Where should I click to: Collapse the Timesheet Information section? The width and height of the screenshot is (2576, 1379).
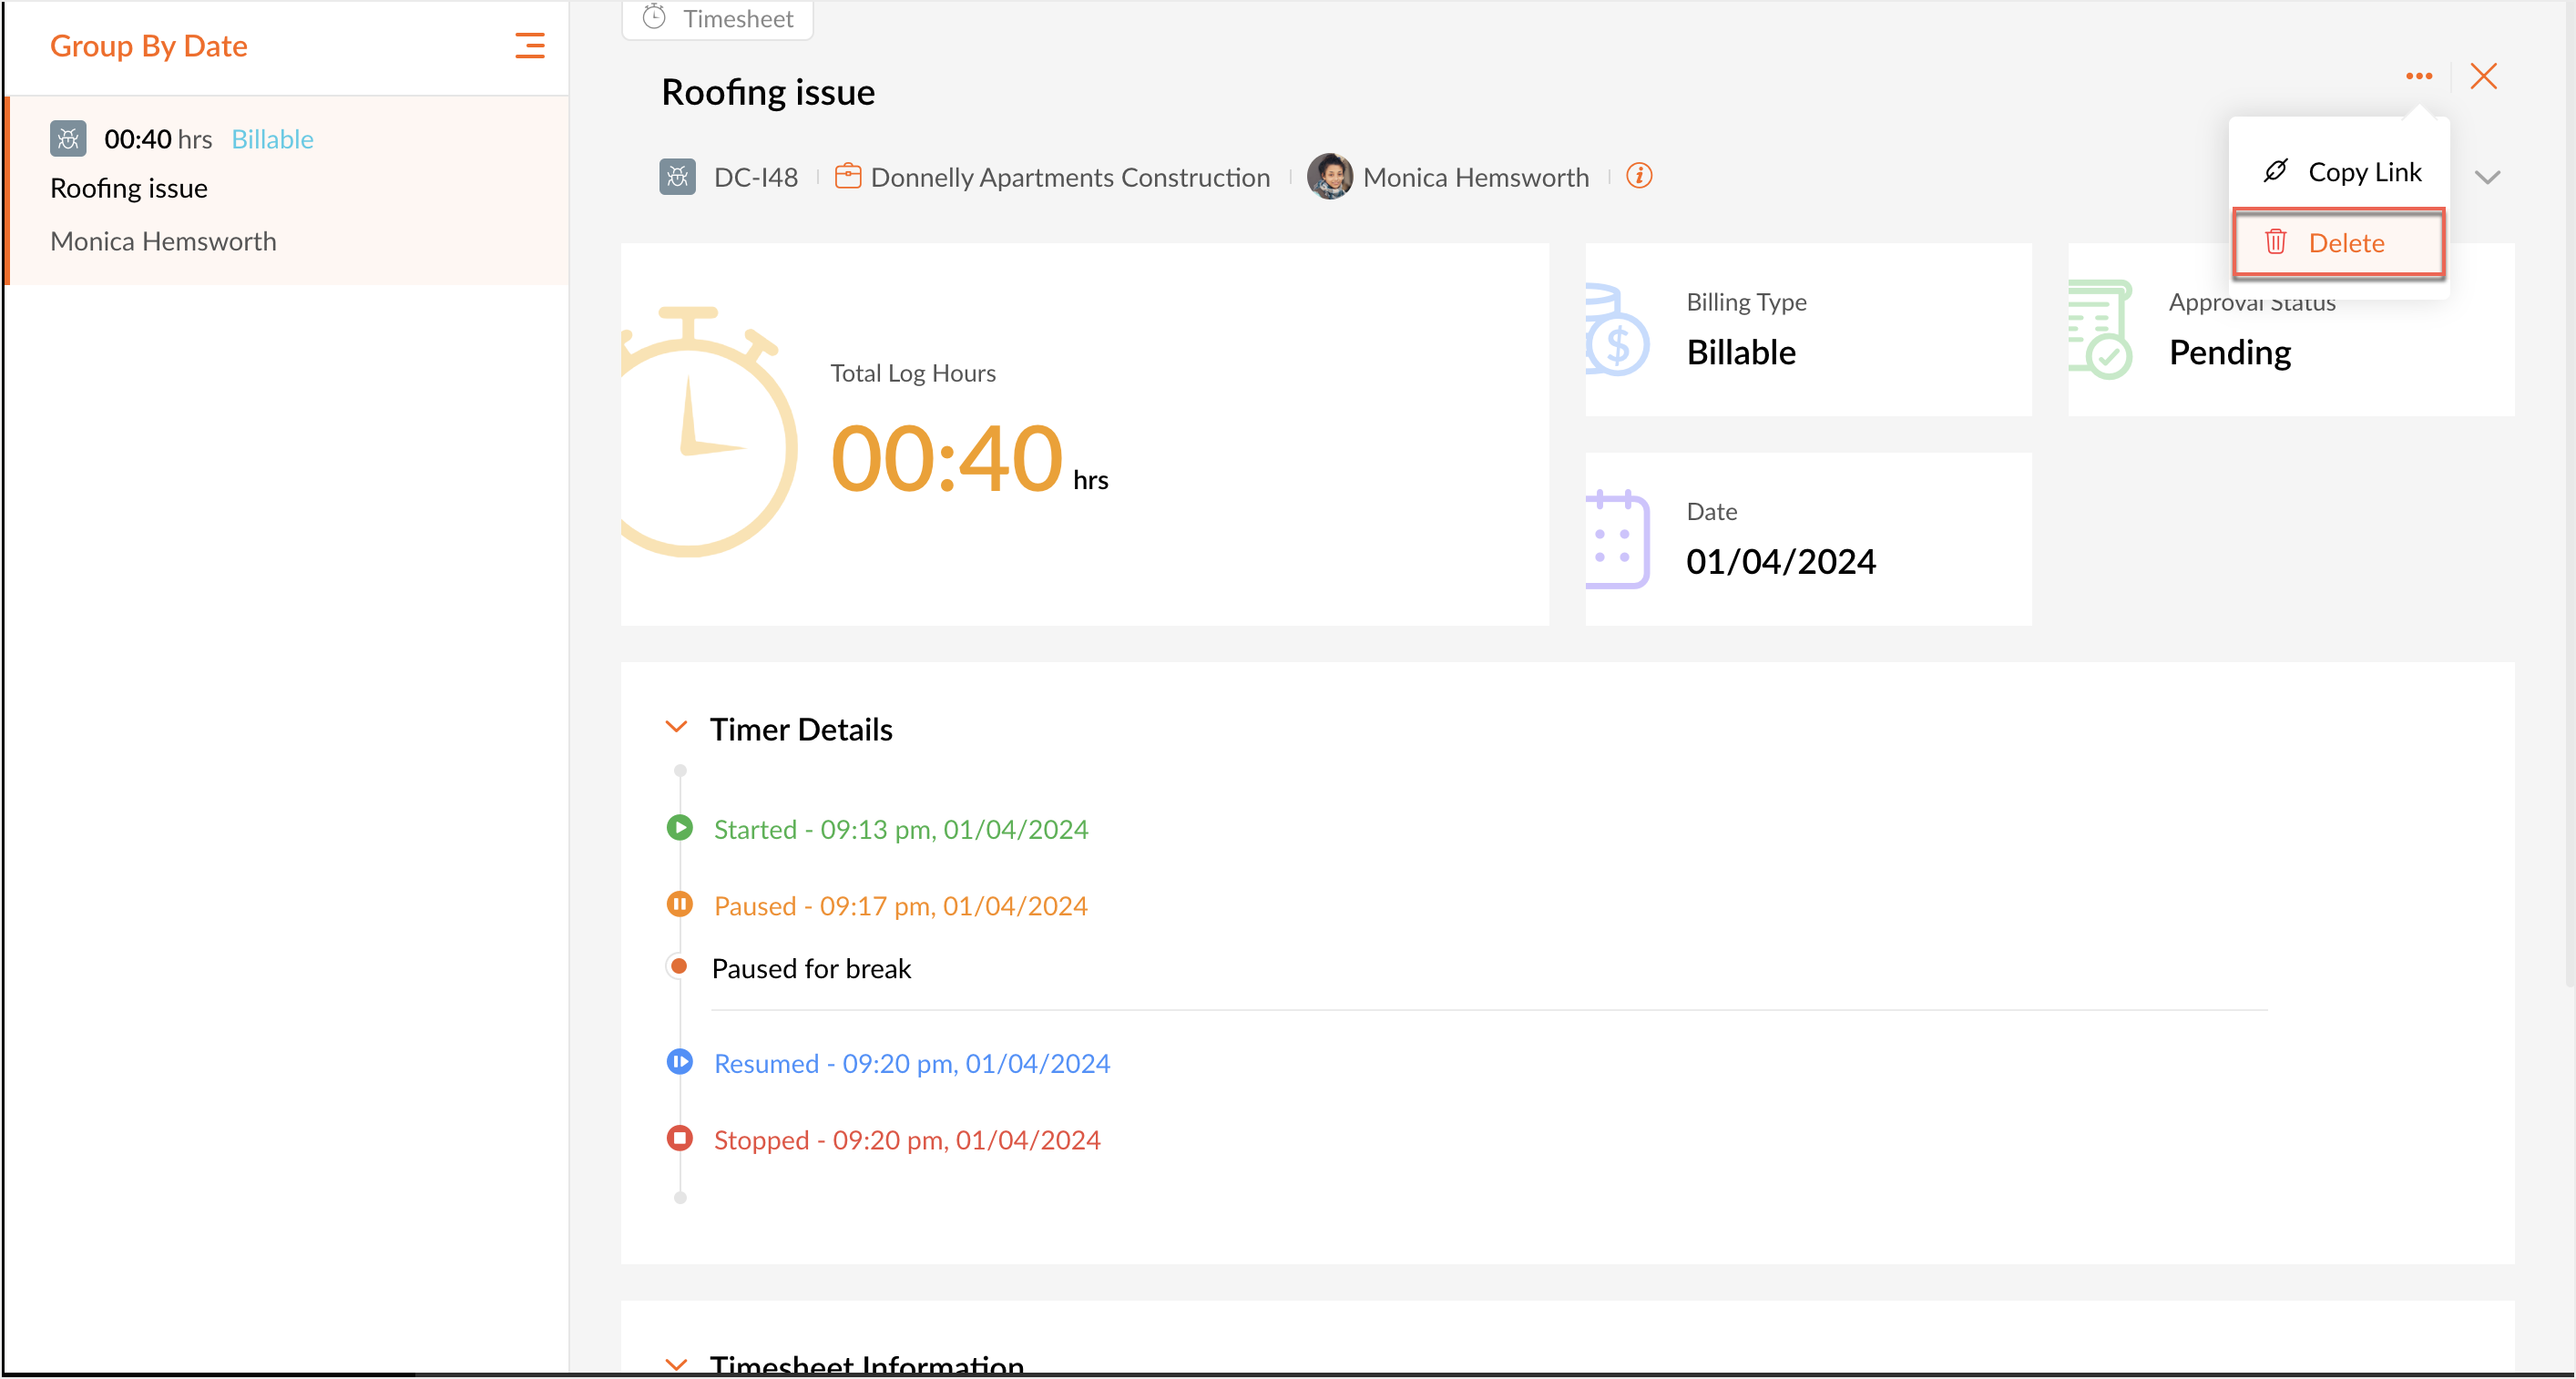click(x=676, y=1363)
